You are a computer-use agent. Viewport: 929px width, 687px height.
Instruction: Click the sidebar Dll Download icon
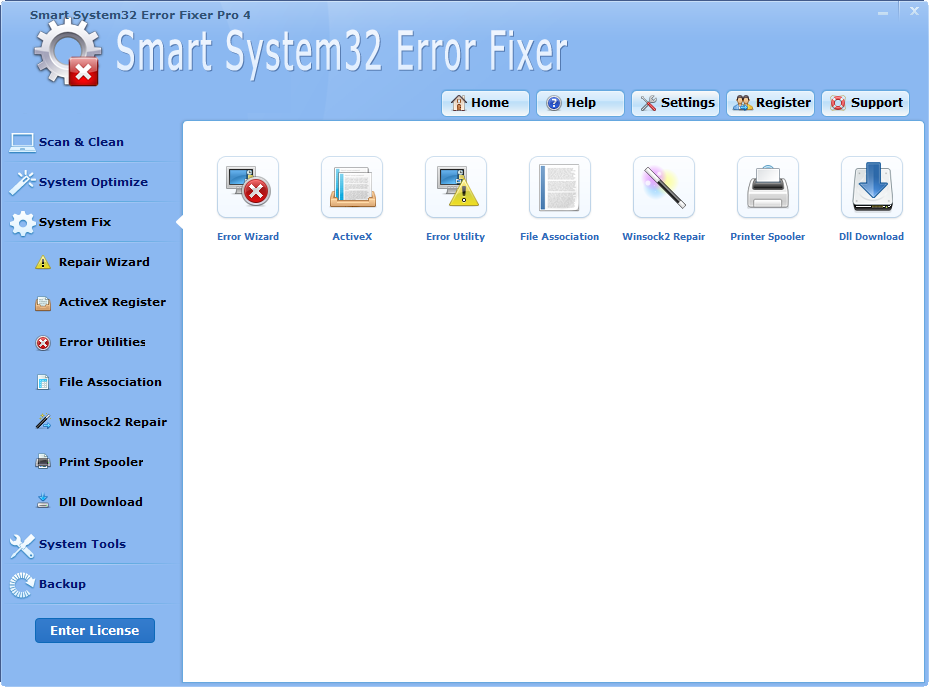point(43,502)
